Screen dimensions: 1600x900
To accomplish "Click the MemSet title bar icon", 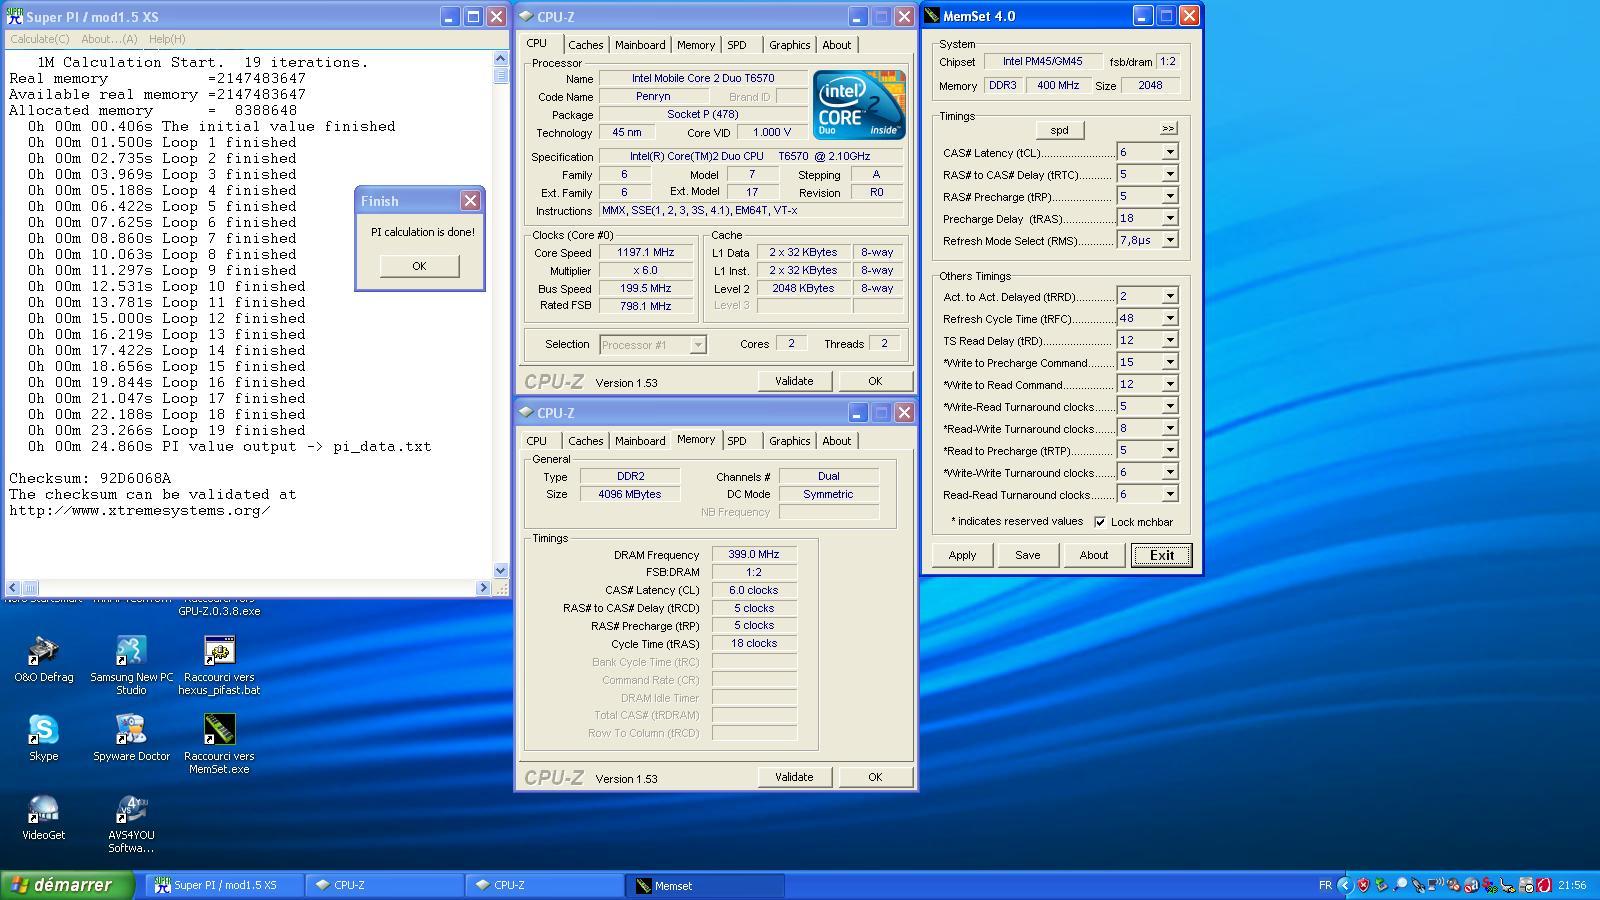I will pos(932,16).
